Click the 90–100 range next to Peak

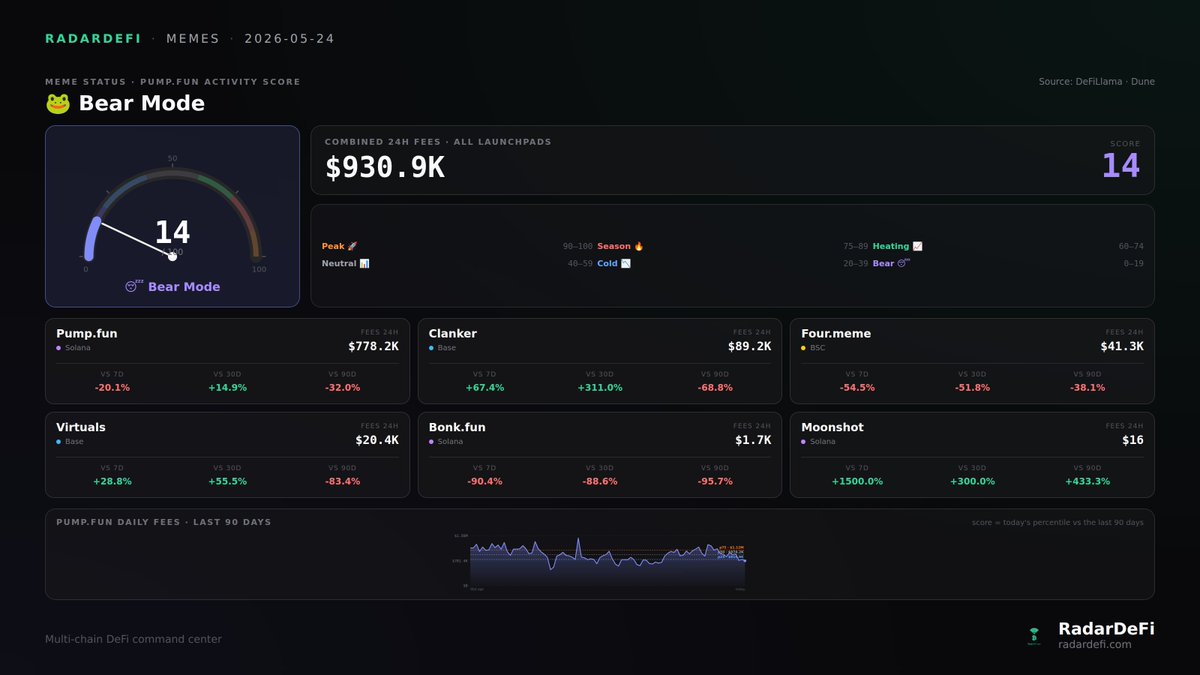click(578, 246)
